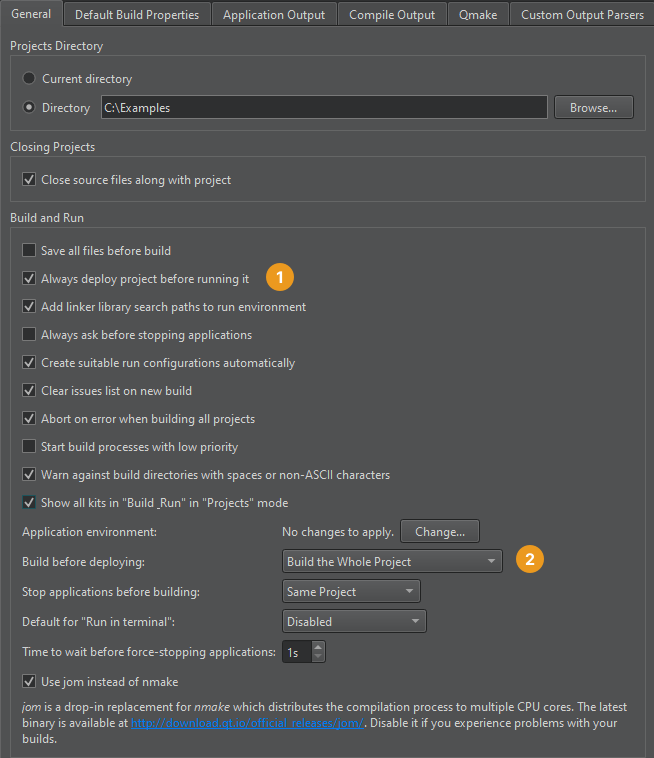Click the 'Stop applications before building:' label
Screen dimensions: 654x758
pos(111,592)
